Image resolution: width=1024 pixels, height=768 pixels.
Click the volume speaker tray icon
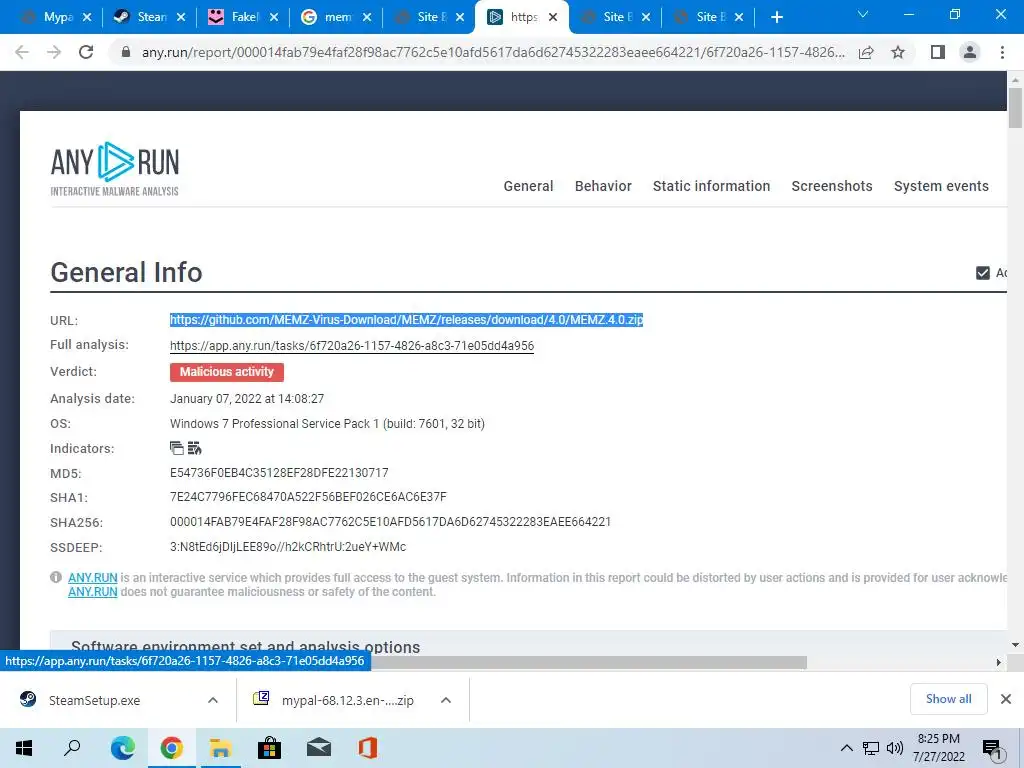click(x=895, y=748)
